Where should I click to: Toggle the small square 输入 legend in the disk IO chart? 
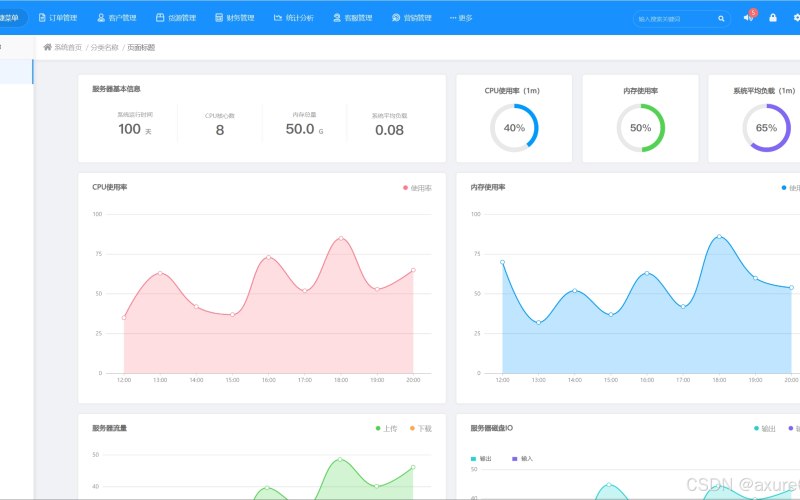(x=522, y=459)
